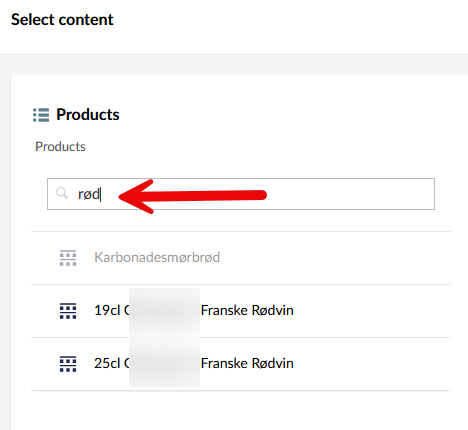
Task: Click "Franske Rødvin" text in the 19cl row
Action: [247, 310]
